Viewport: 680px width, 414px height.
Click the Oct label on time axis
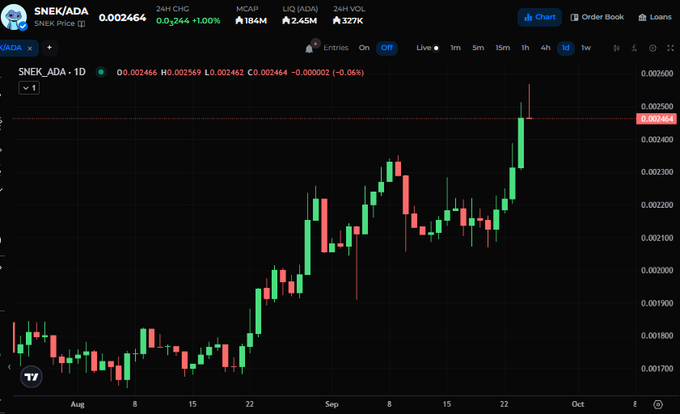[x=578, y=404]
